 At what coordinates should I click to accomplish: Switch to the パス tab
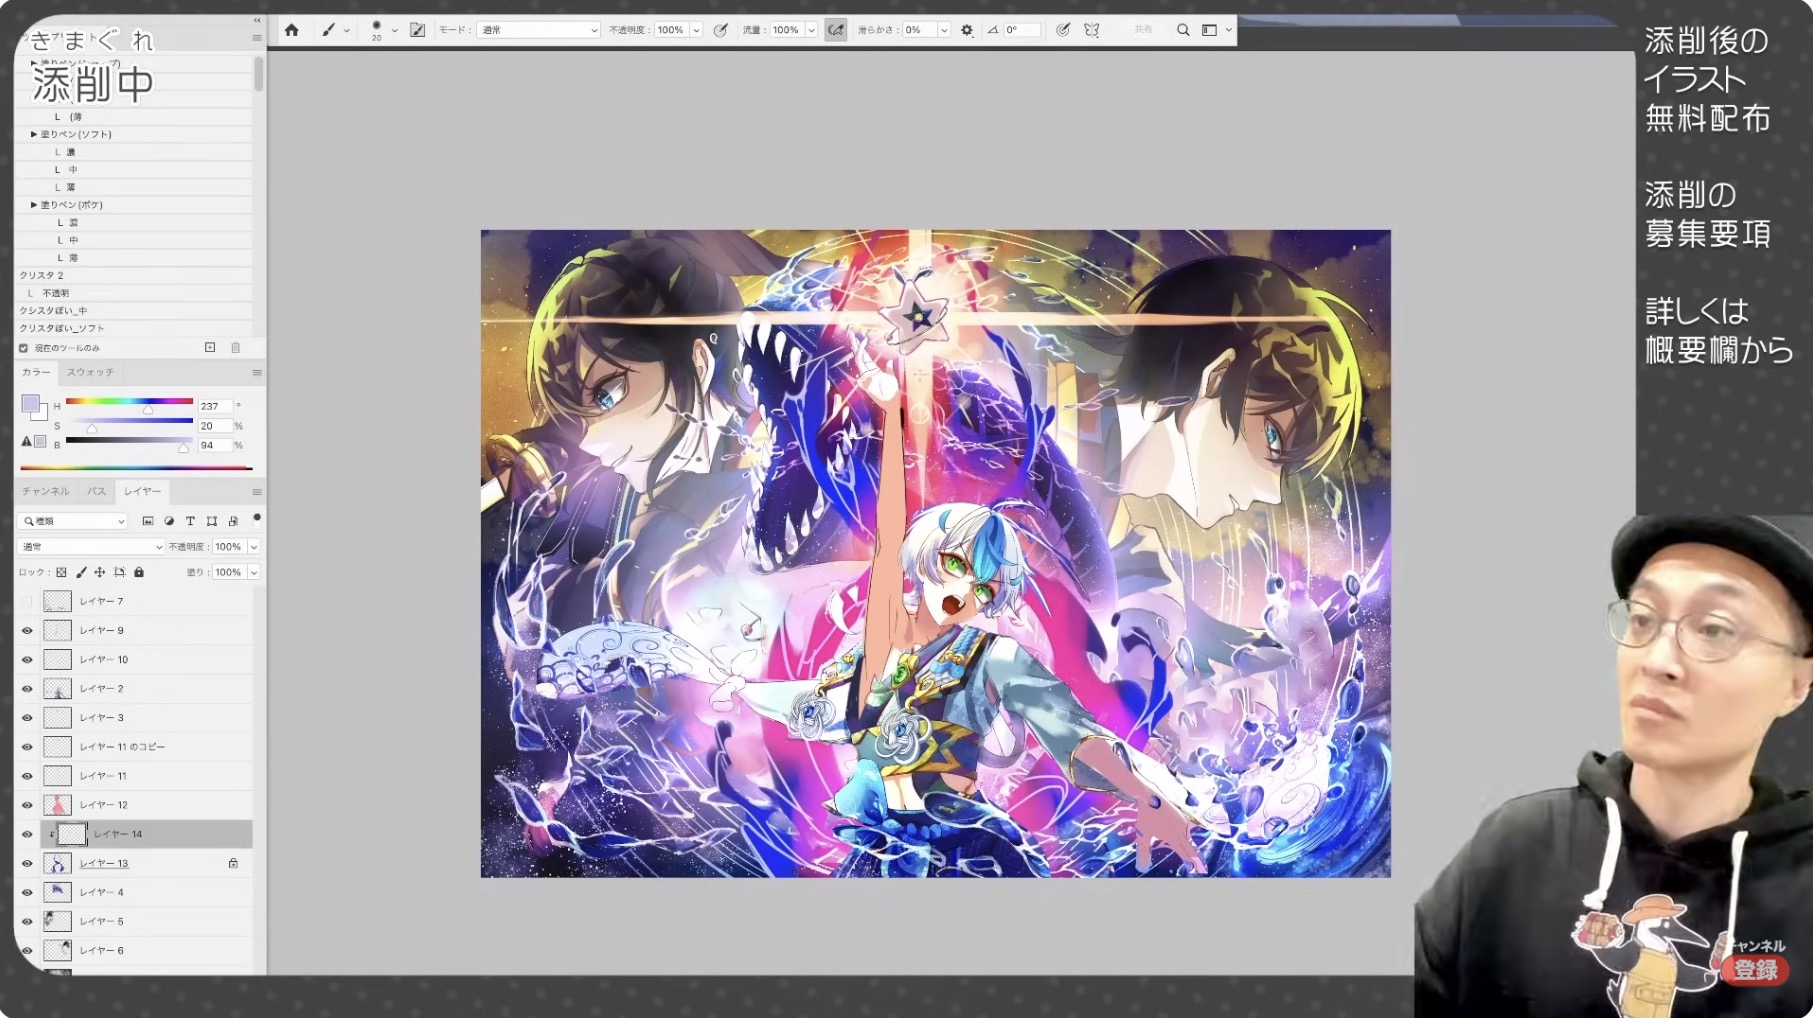(x=96, y=491)
